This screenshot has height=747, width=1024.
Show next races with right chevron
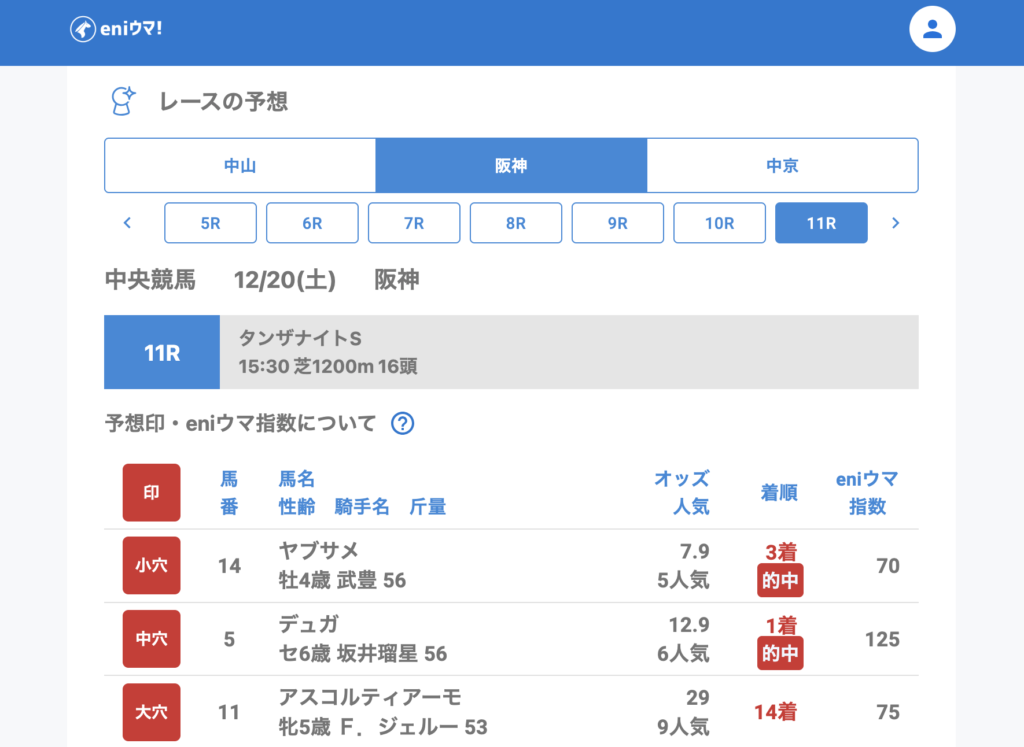click(895, 223)
